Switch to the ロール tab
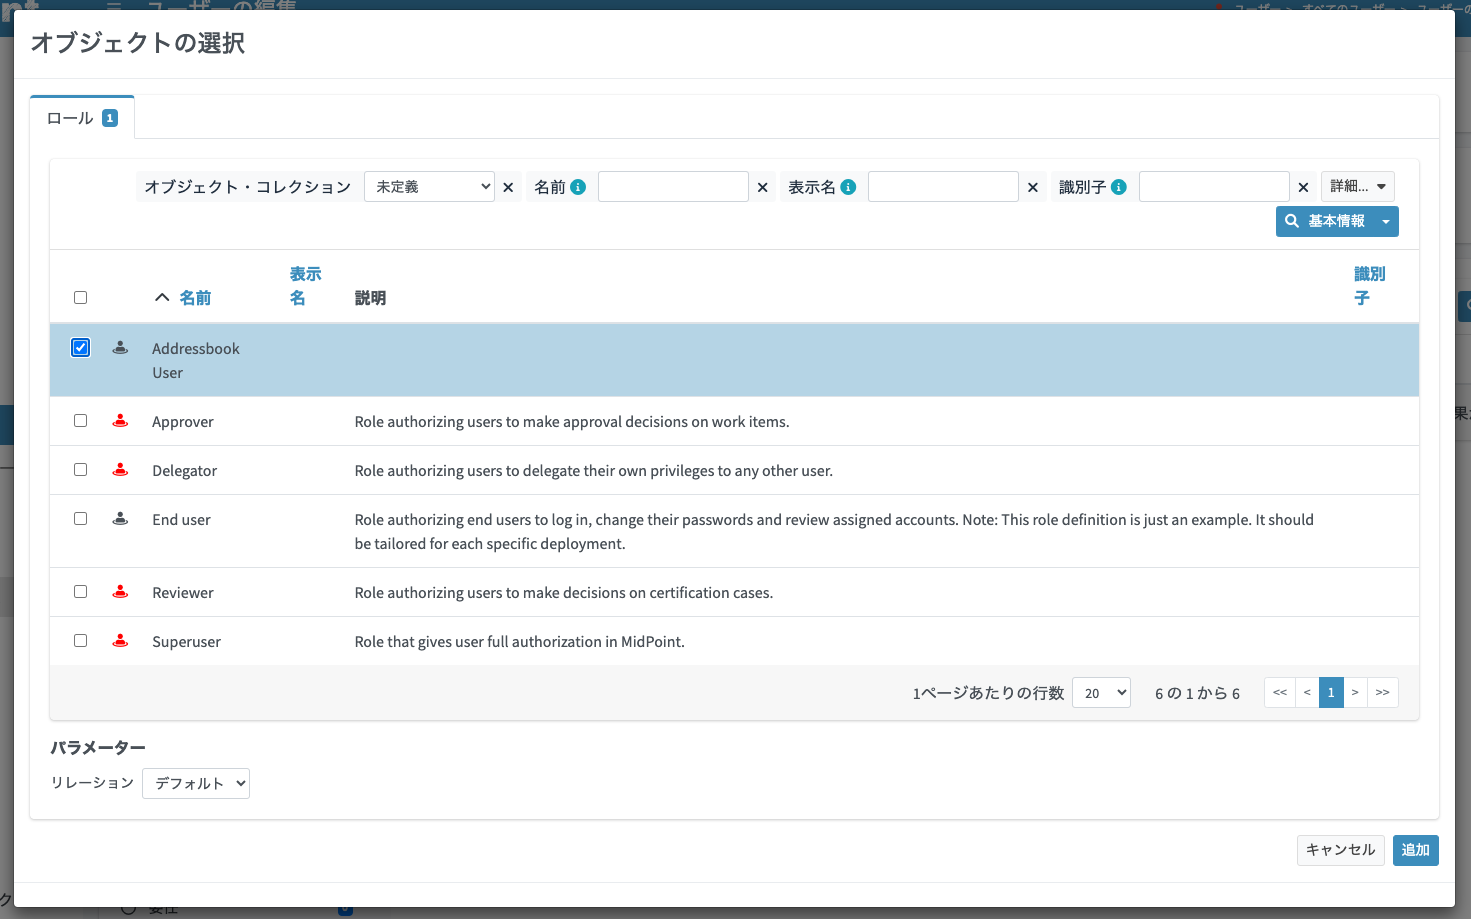This screenshot has height=919, width=1471. [82, 118]
